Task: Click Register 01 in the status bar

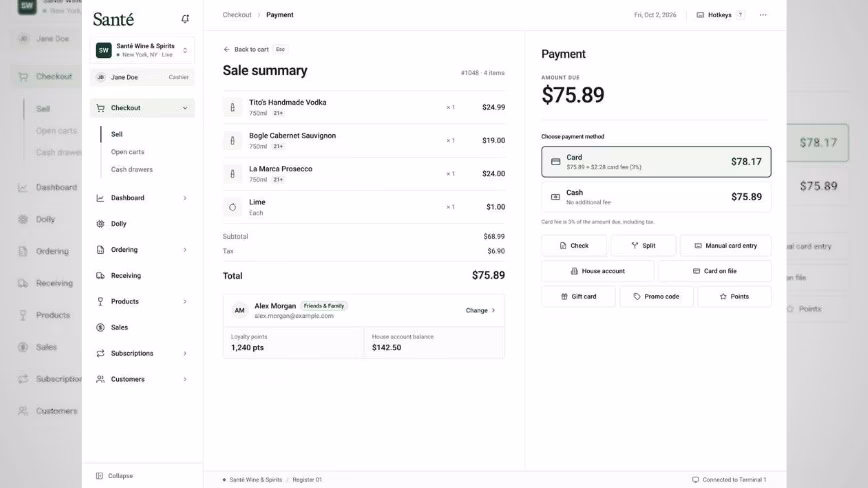Action: [x=307, y=480]
